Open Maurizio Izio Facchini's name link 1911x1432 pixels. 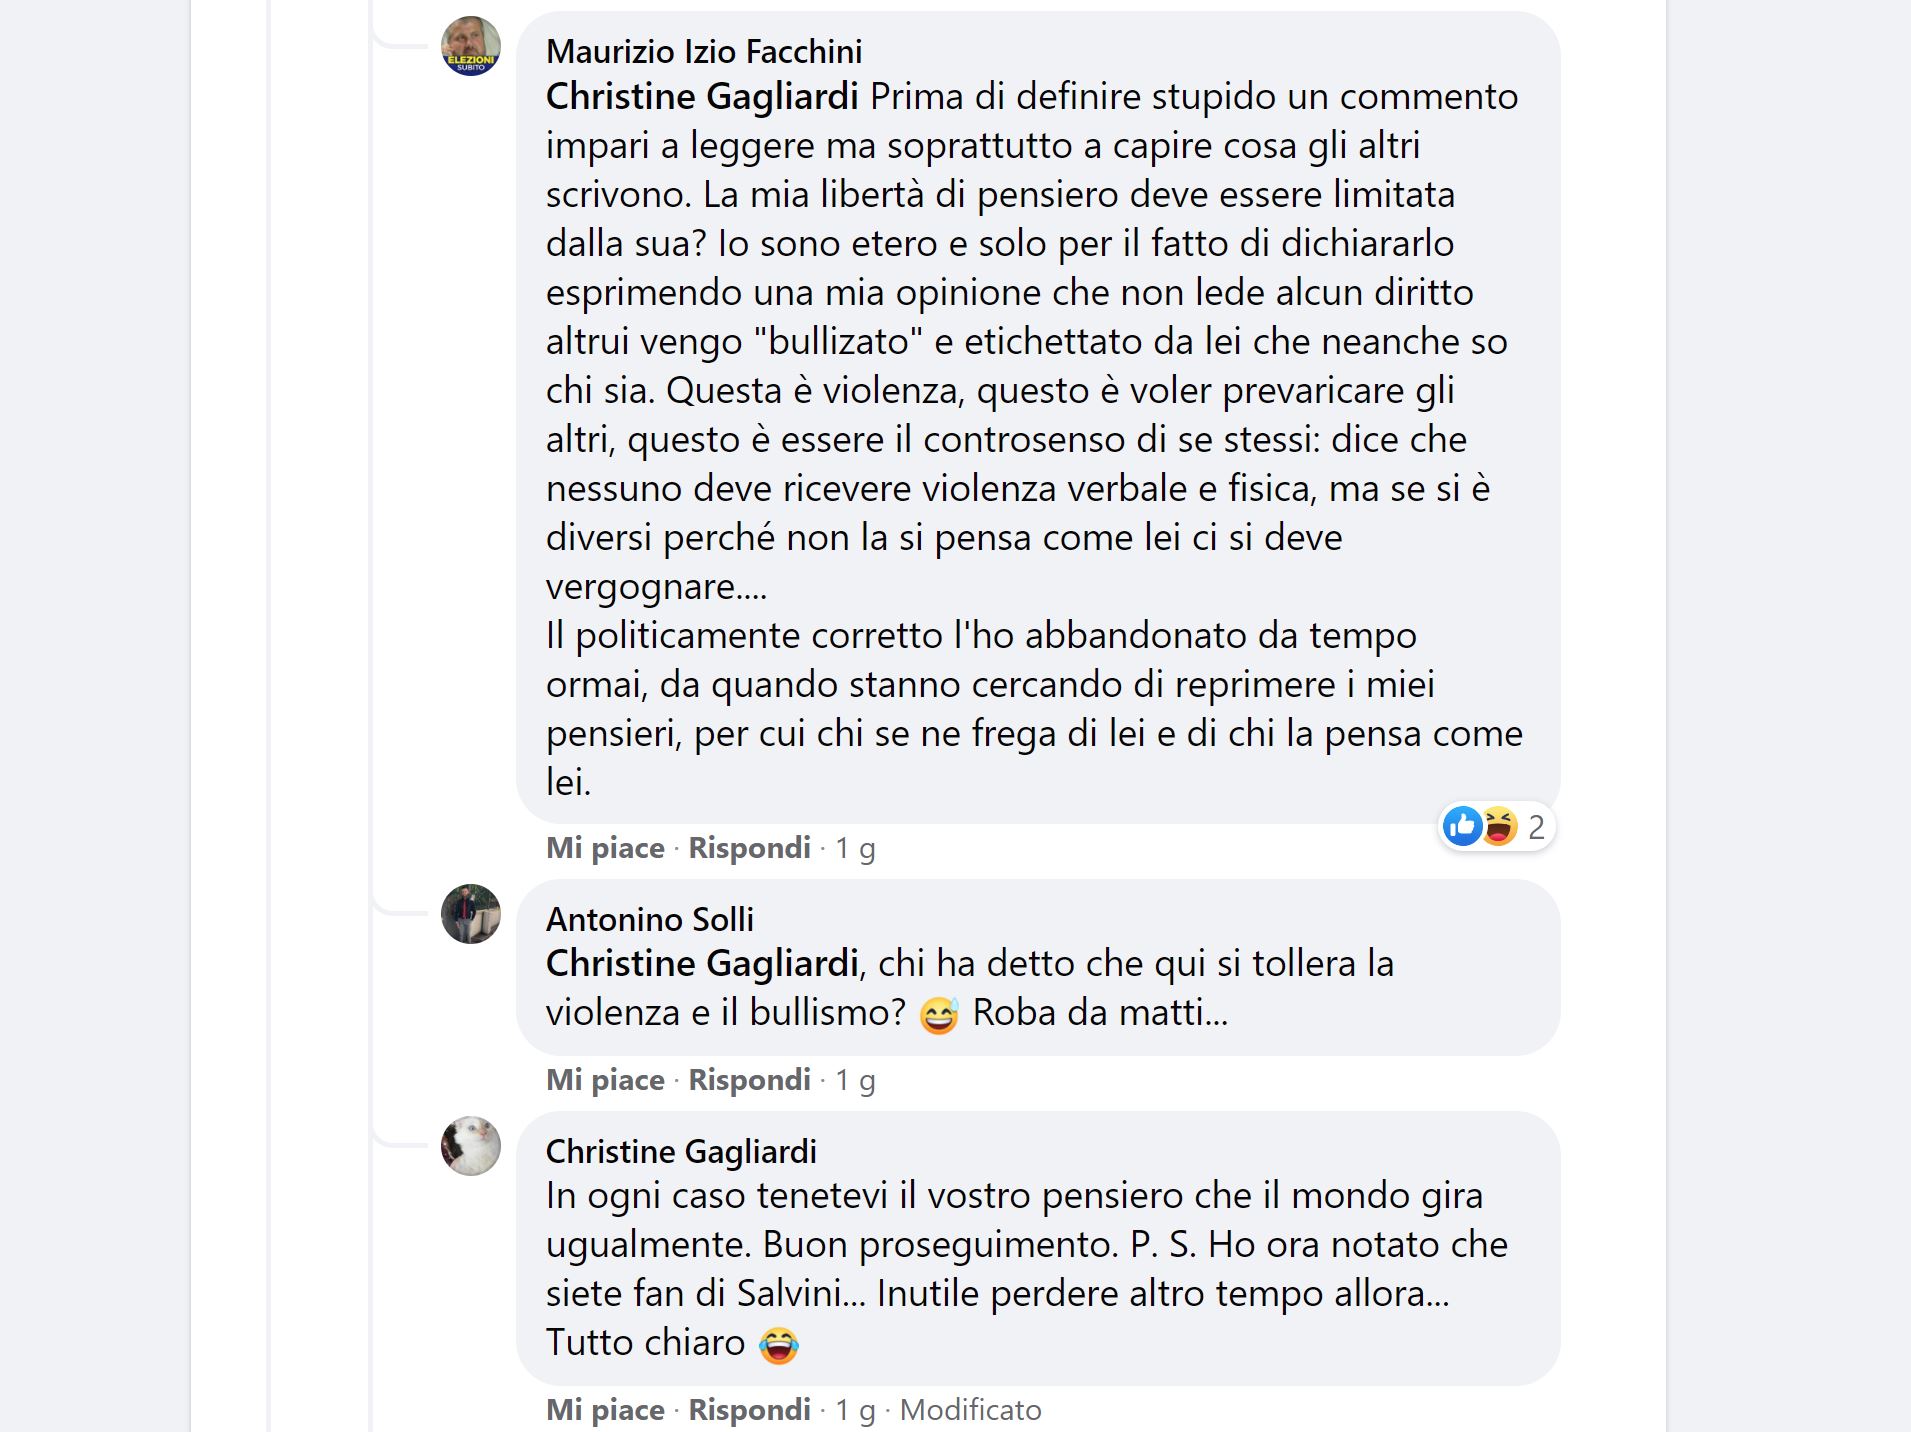click(x=703, y=51)
